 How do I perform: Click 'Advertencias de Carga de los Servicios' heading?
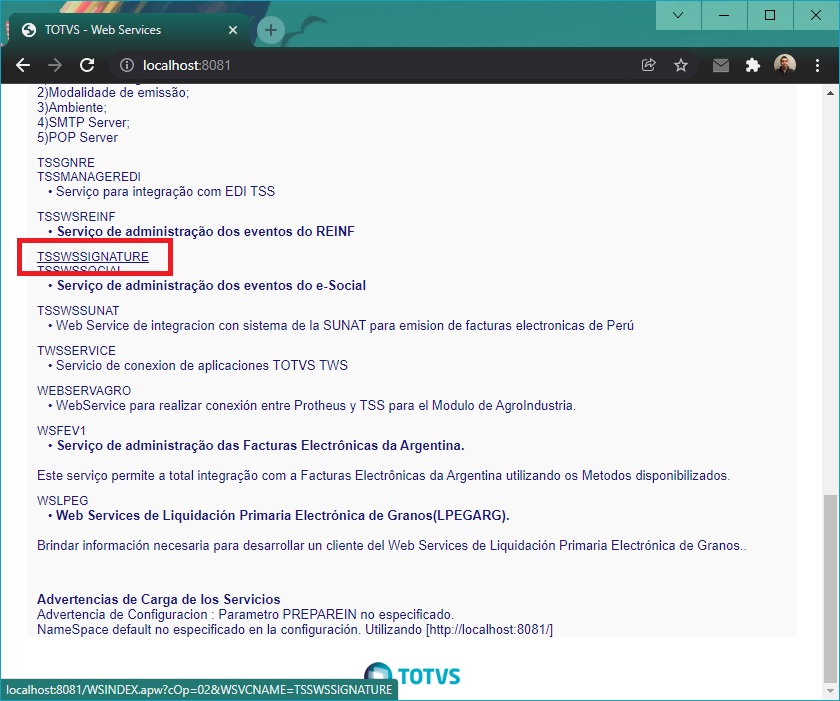point(159,599)
